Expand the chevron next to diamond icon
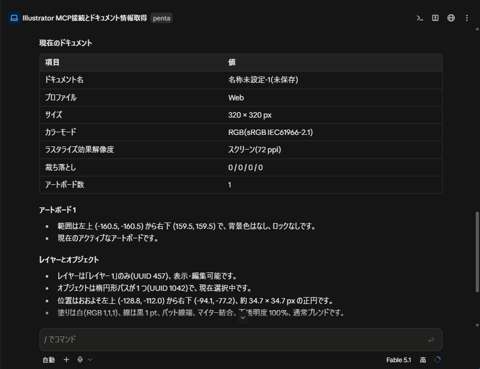This screenshot has height=369, width=480. tap(90, 359)
